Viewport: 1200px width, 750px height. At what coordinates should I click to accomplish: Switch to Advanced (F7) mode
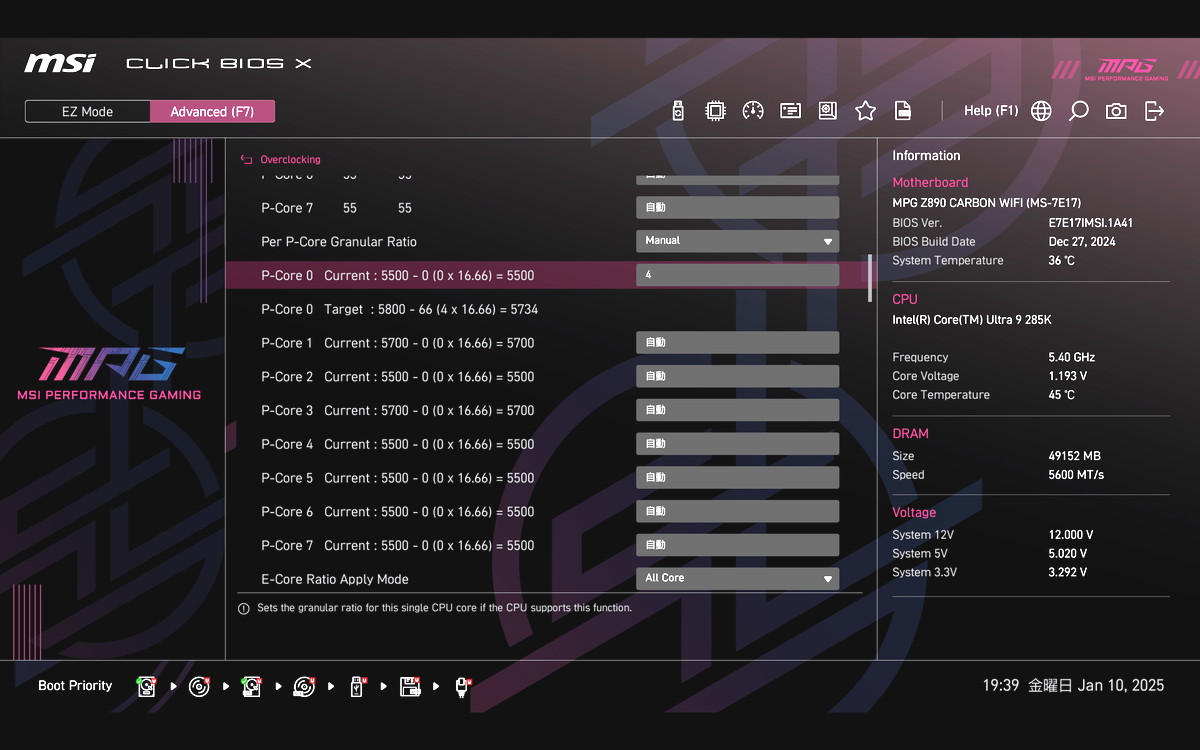(212, 111)
